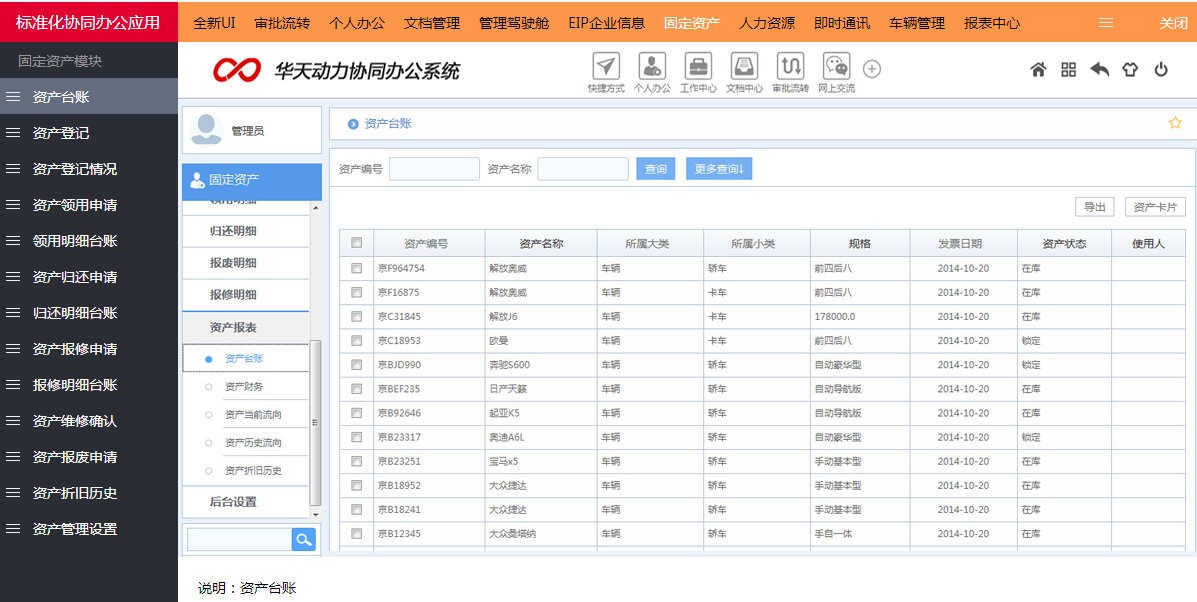Open the 个人办公 icon
This screenshot has height=602, width=1197.
[652, 68]
